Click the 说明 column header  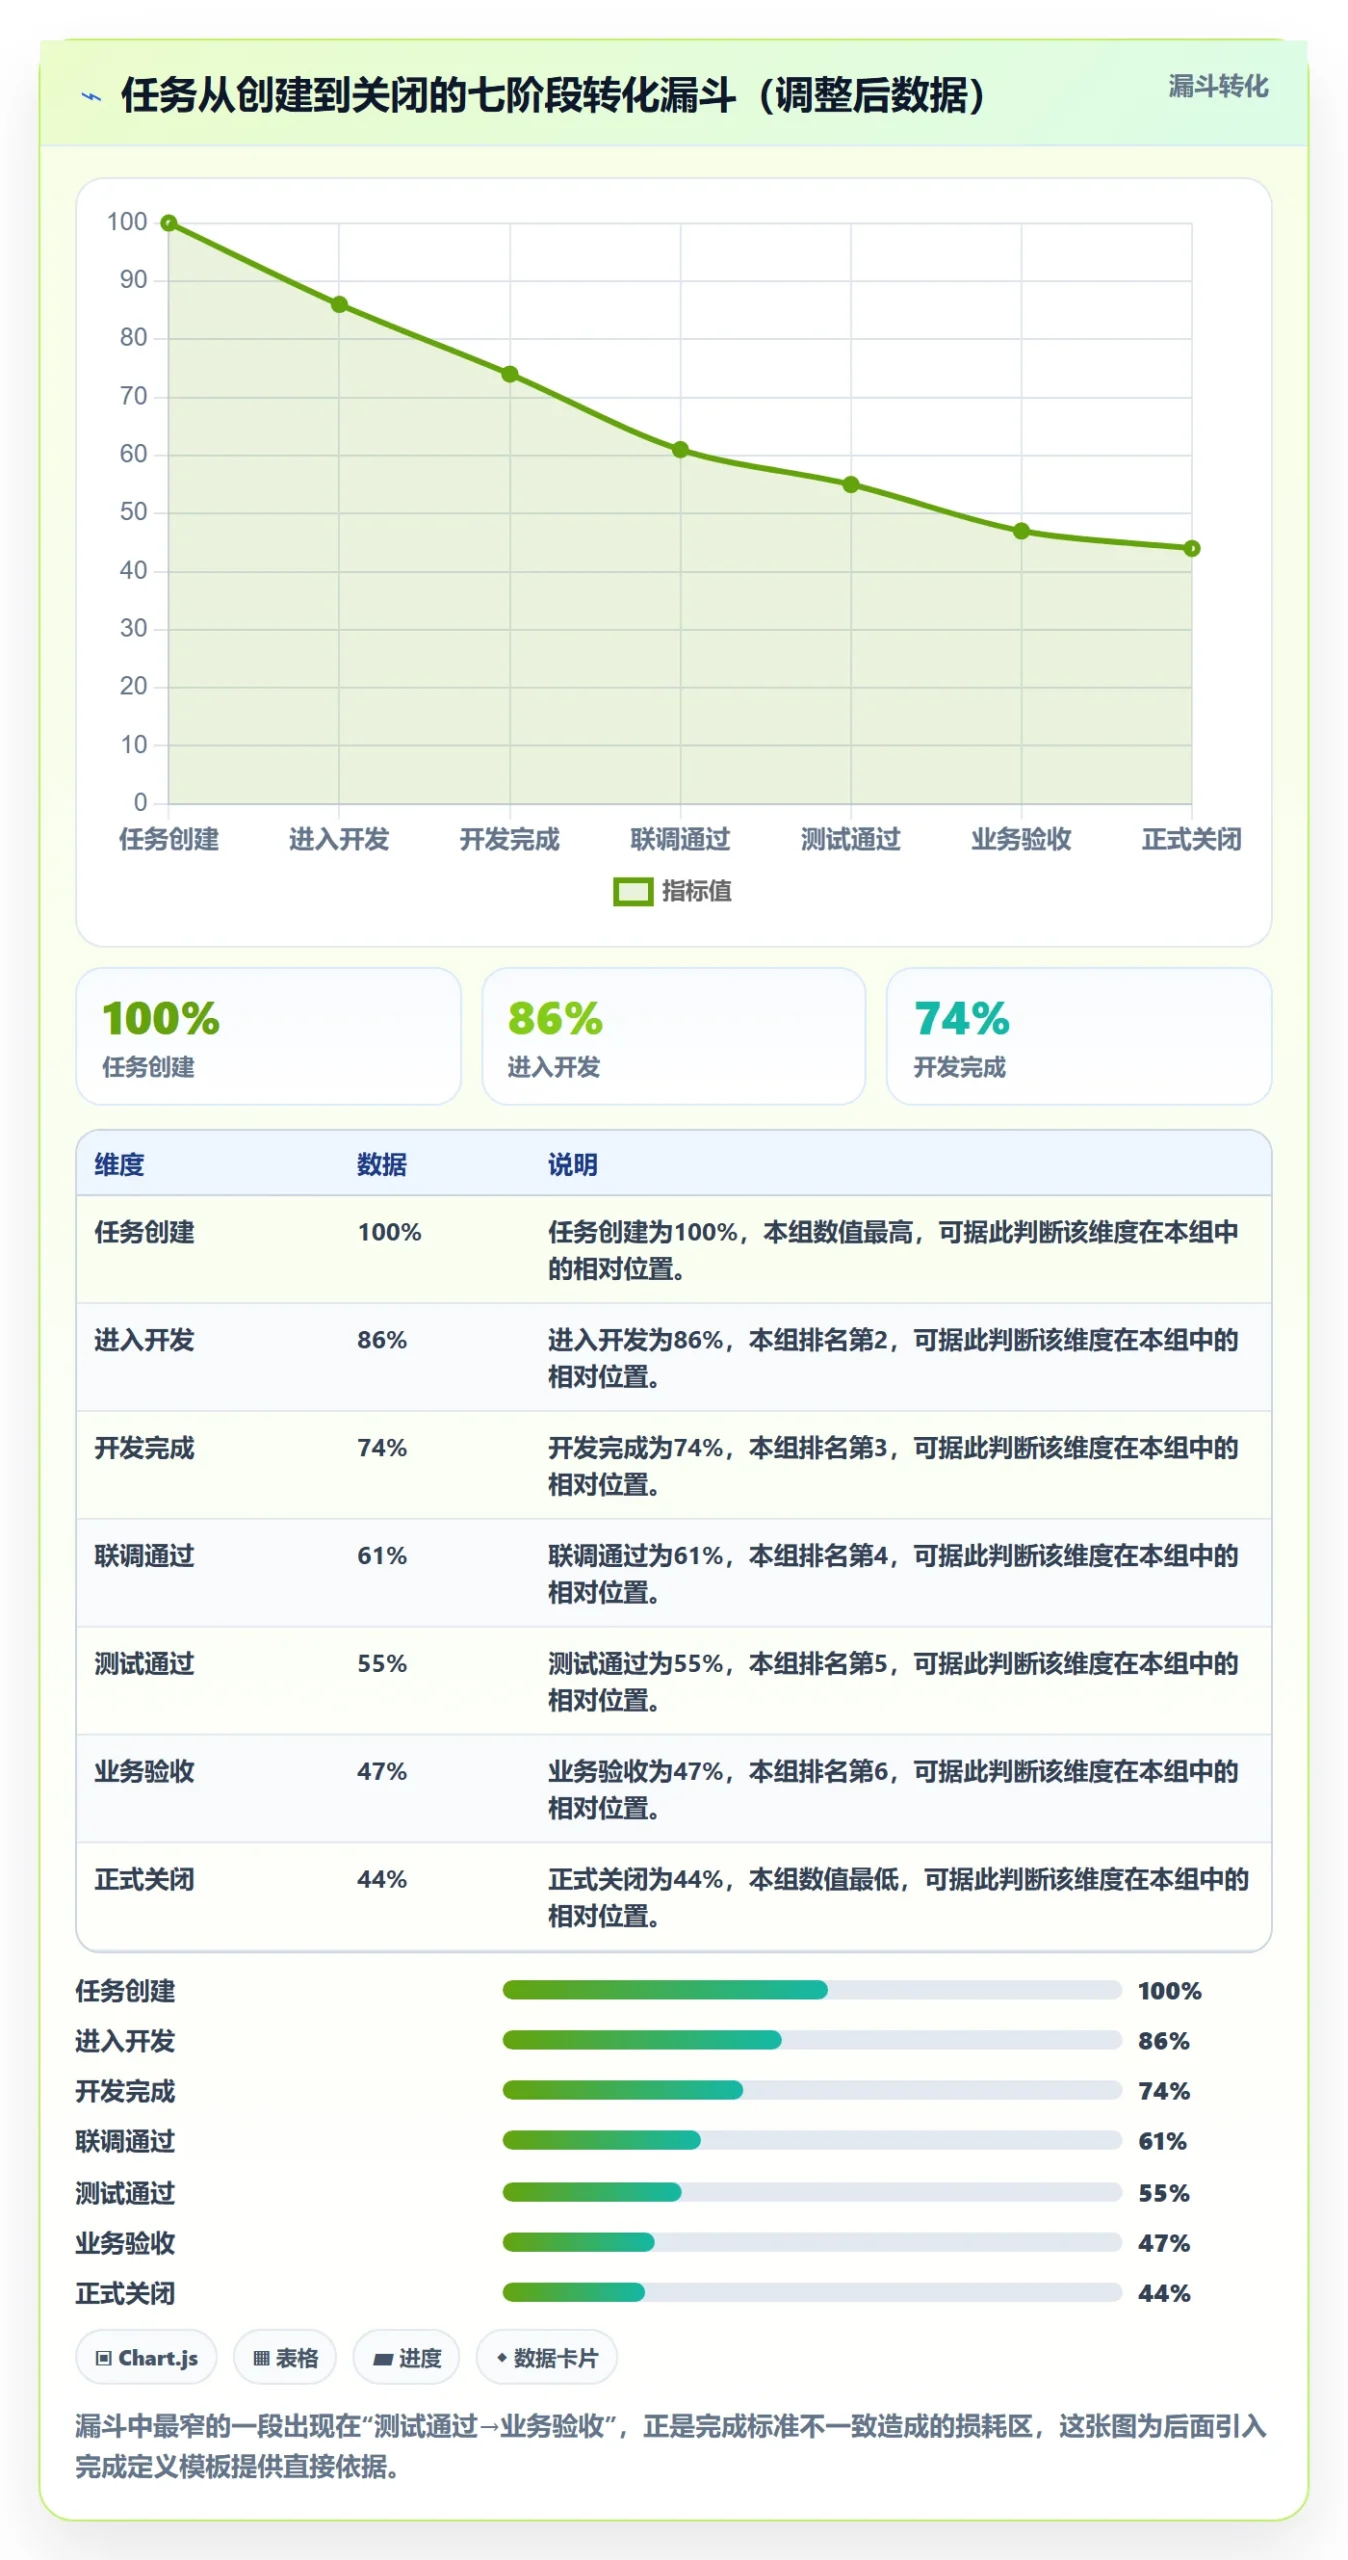[572, 1164]
